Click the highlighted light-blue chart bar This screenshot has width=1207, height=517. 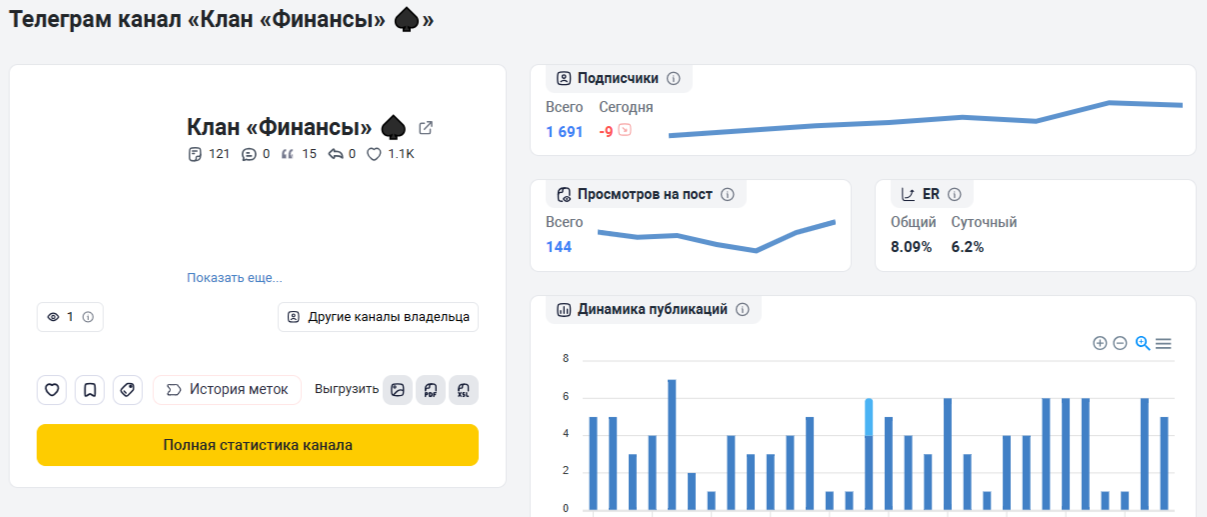[x=869, y=417]
